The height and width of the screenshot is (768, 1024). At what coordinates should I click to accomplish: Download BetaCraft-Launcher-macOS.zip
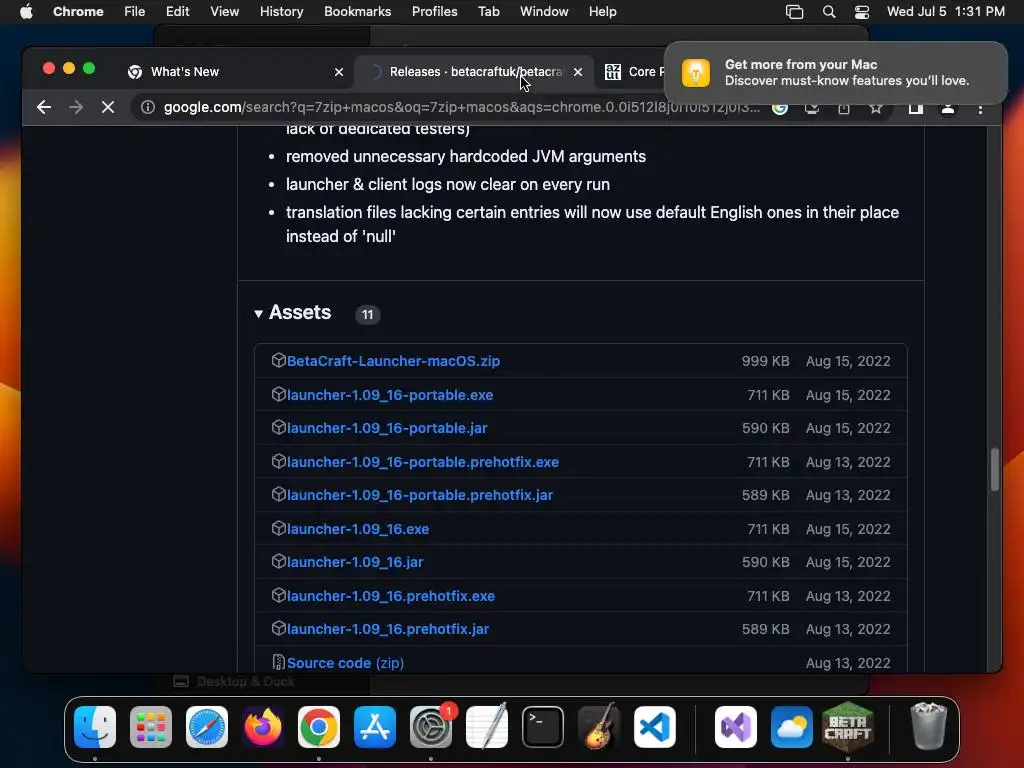[x=393, y=361]
